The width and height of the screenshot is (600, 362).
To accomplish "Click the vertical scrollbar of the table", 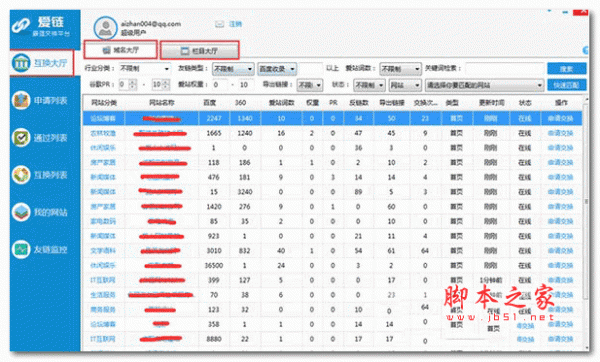I will [x=585, y=222].
